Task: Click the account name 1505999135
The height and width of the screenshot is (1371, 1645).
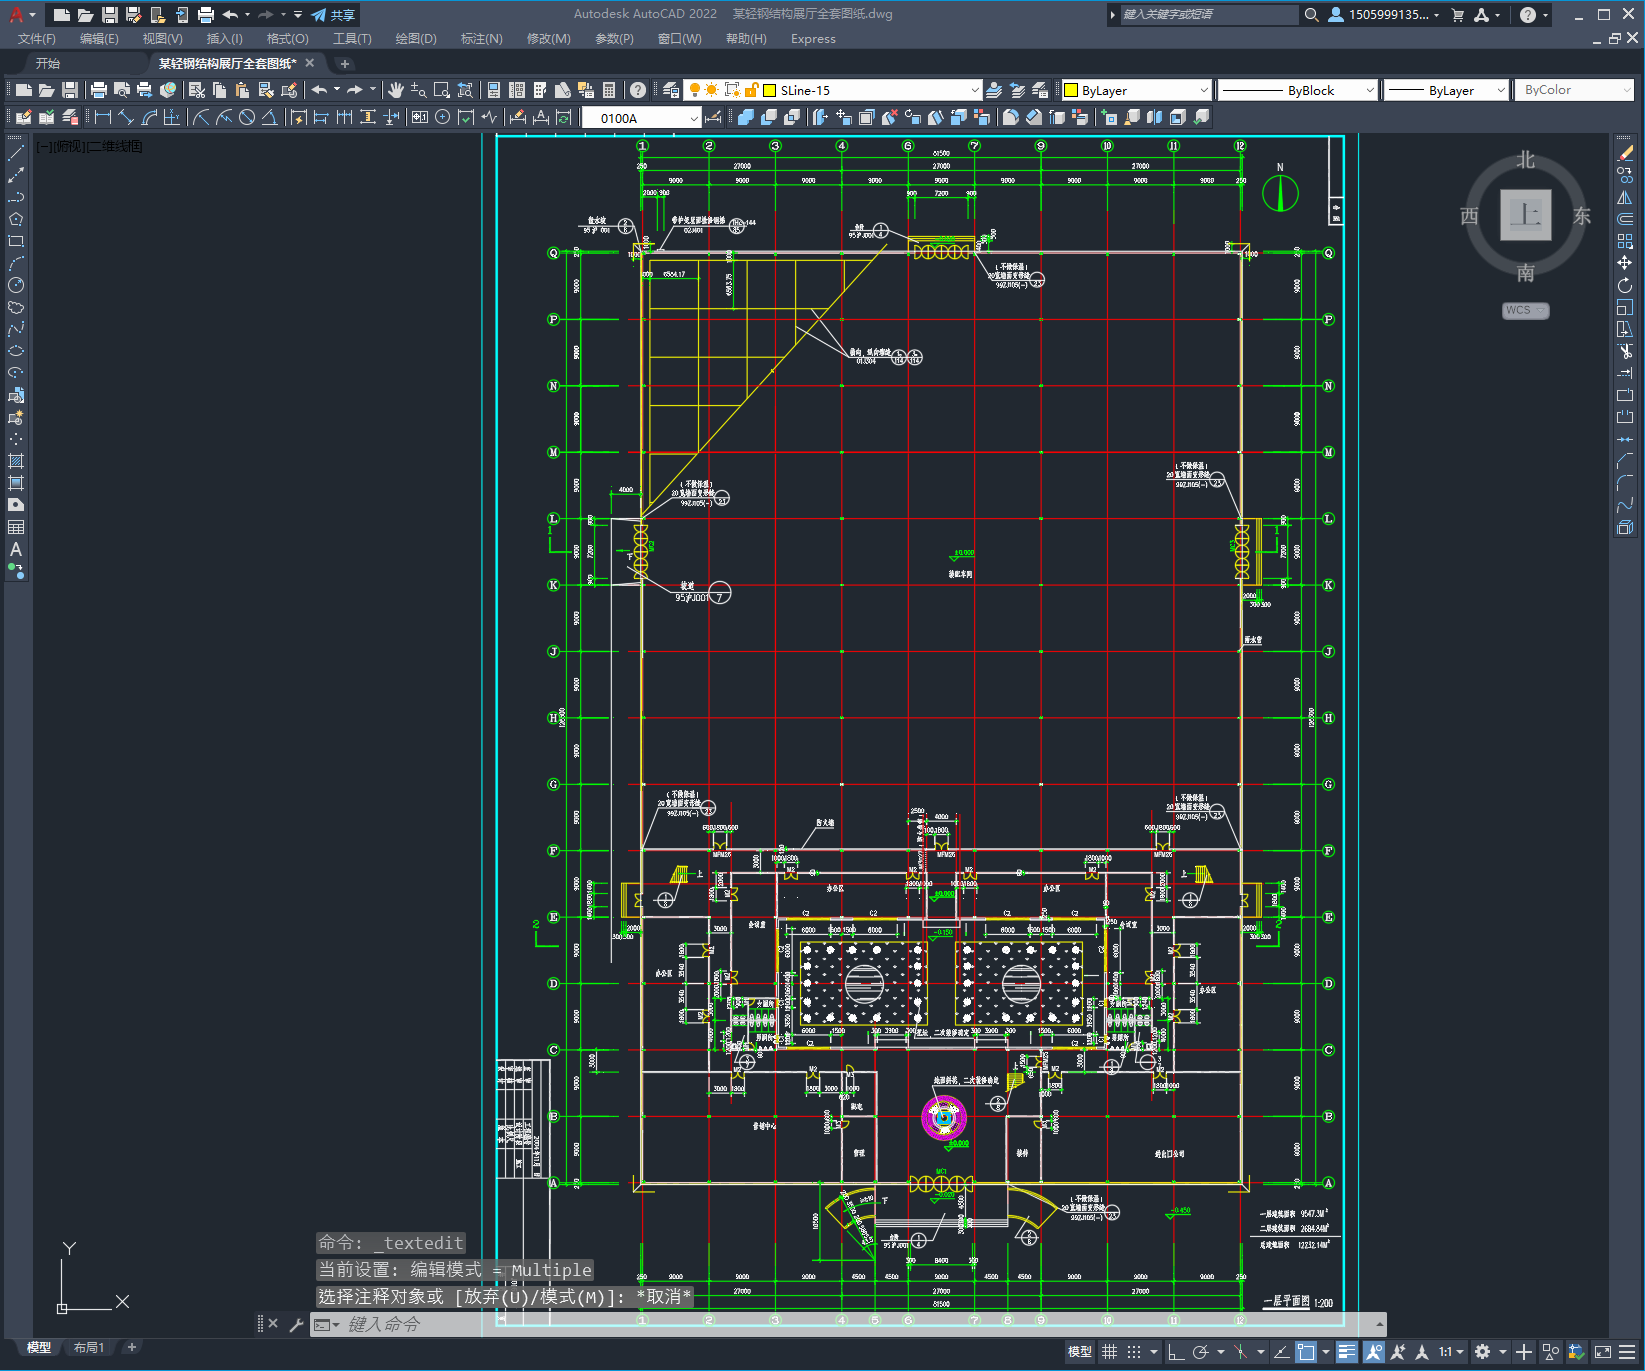Action: click(x=1388, y=14)
